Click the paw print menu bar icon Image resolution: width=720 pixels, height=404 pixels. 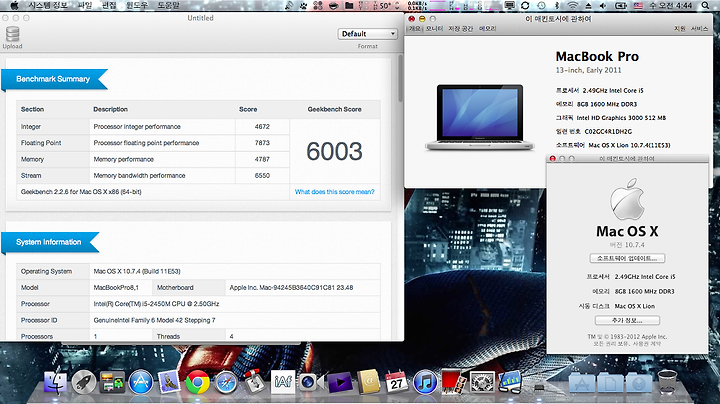pyautogui.click(x=303, y=6)
